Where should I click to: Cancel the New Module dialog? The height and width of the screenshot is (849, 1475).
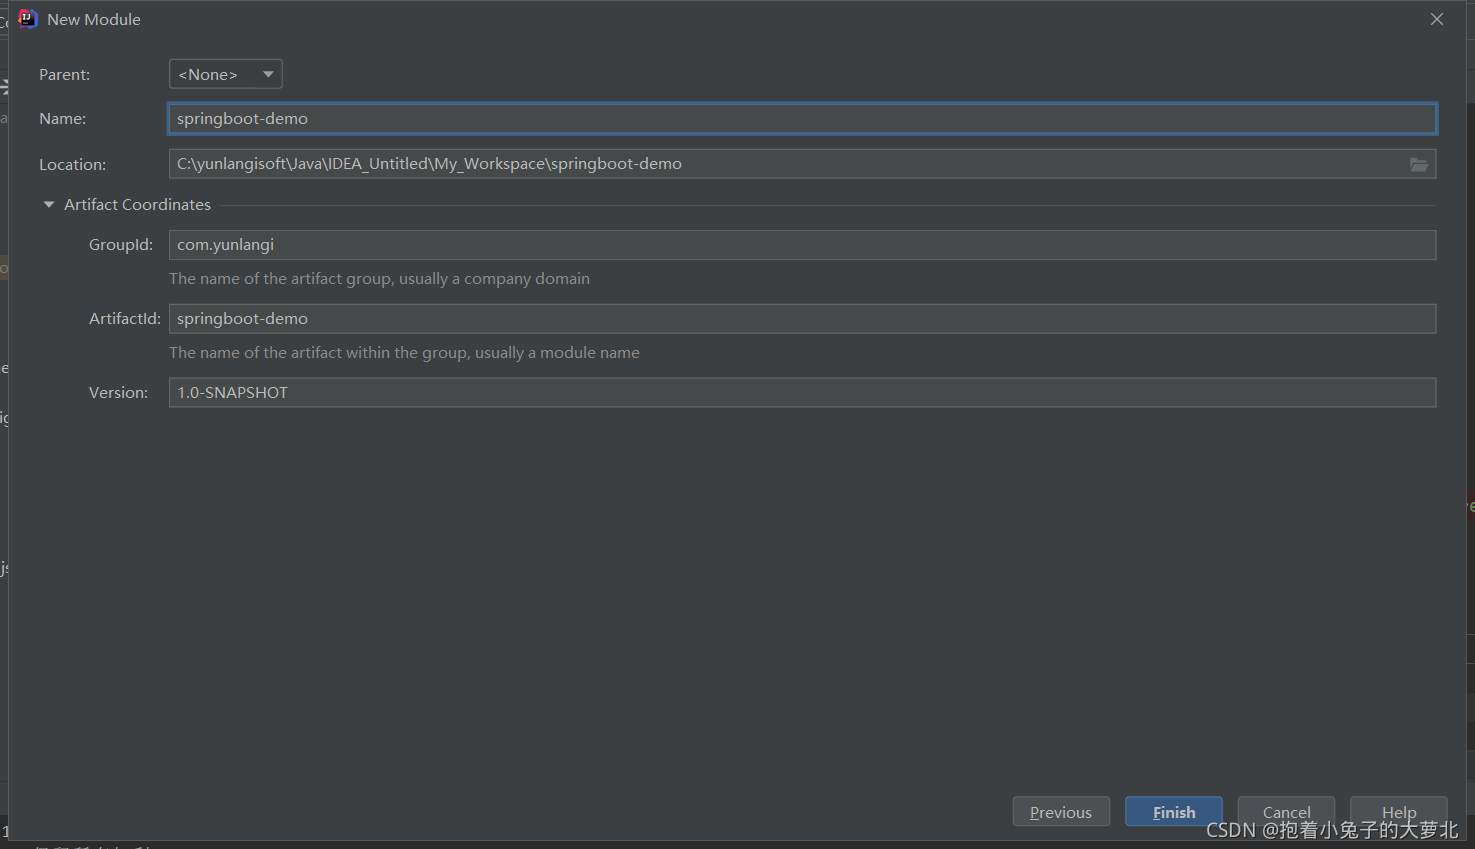click(x=1286, y=811)
